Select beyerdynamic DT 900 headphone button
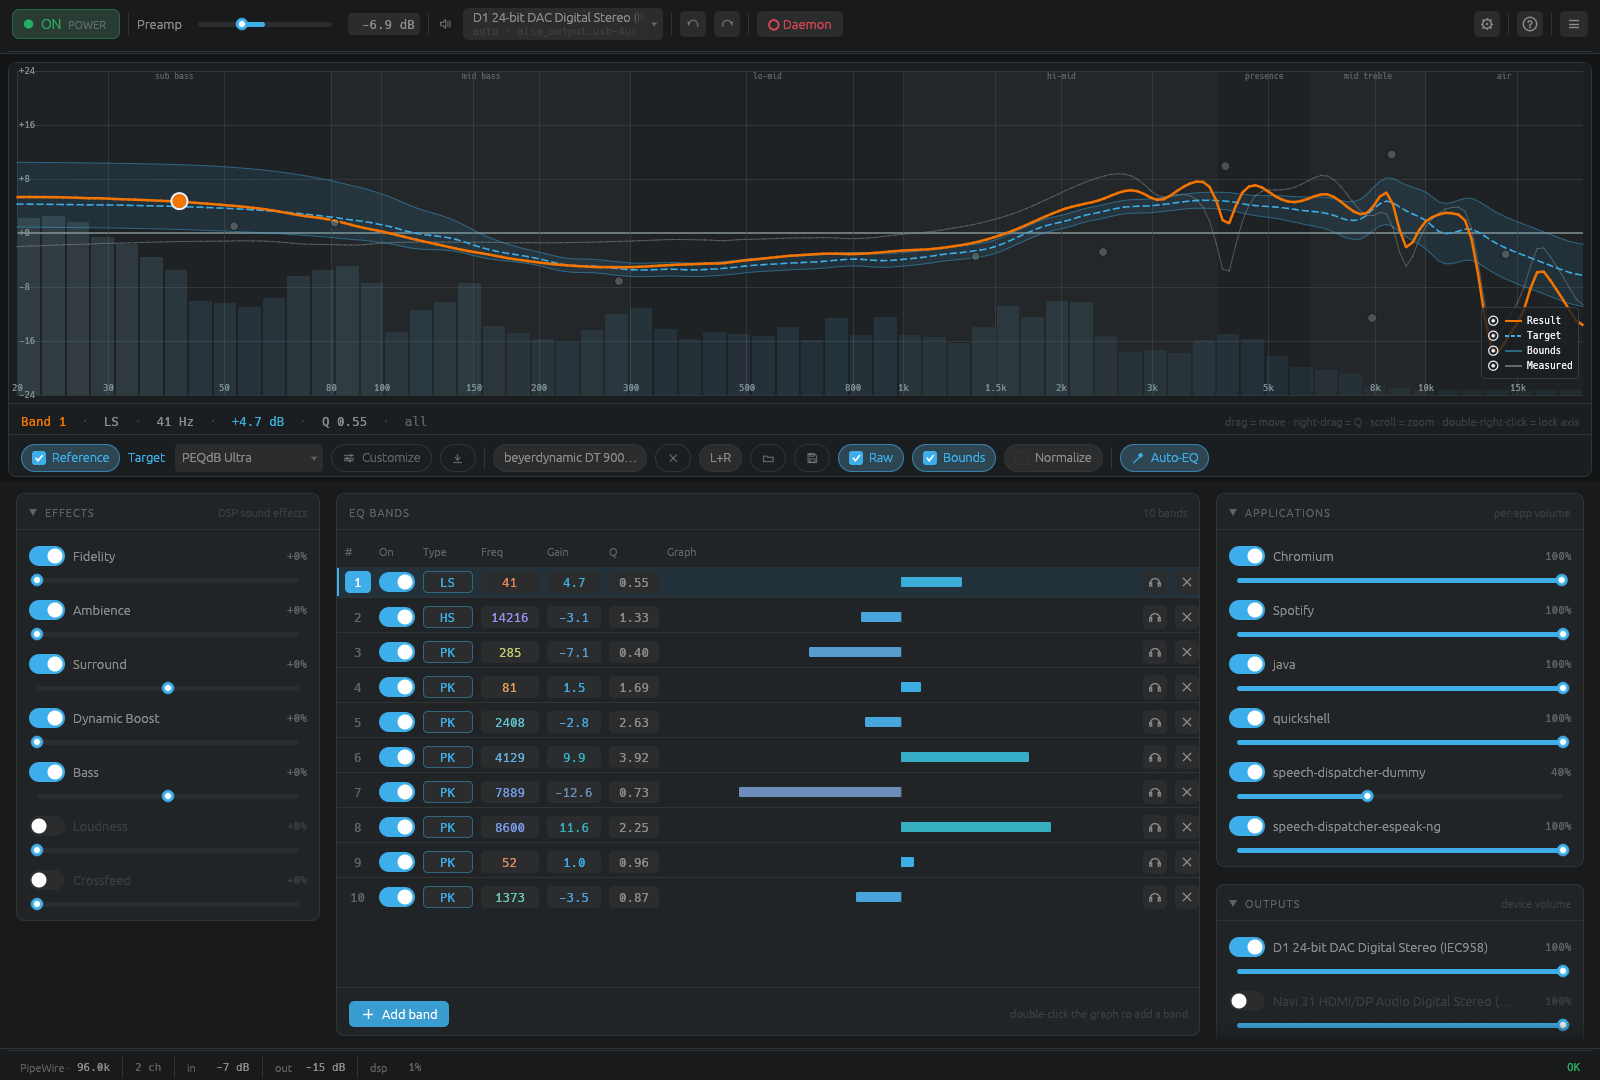This screenshot has height=1080, width=1600. 570,458
